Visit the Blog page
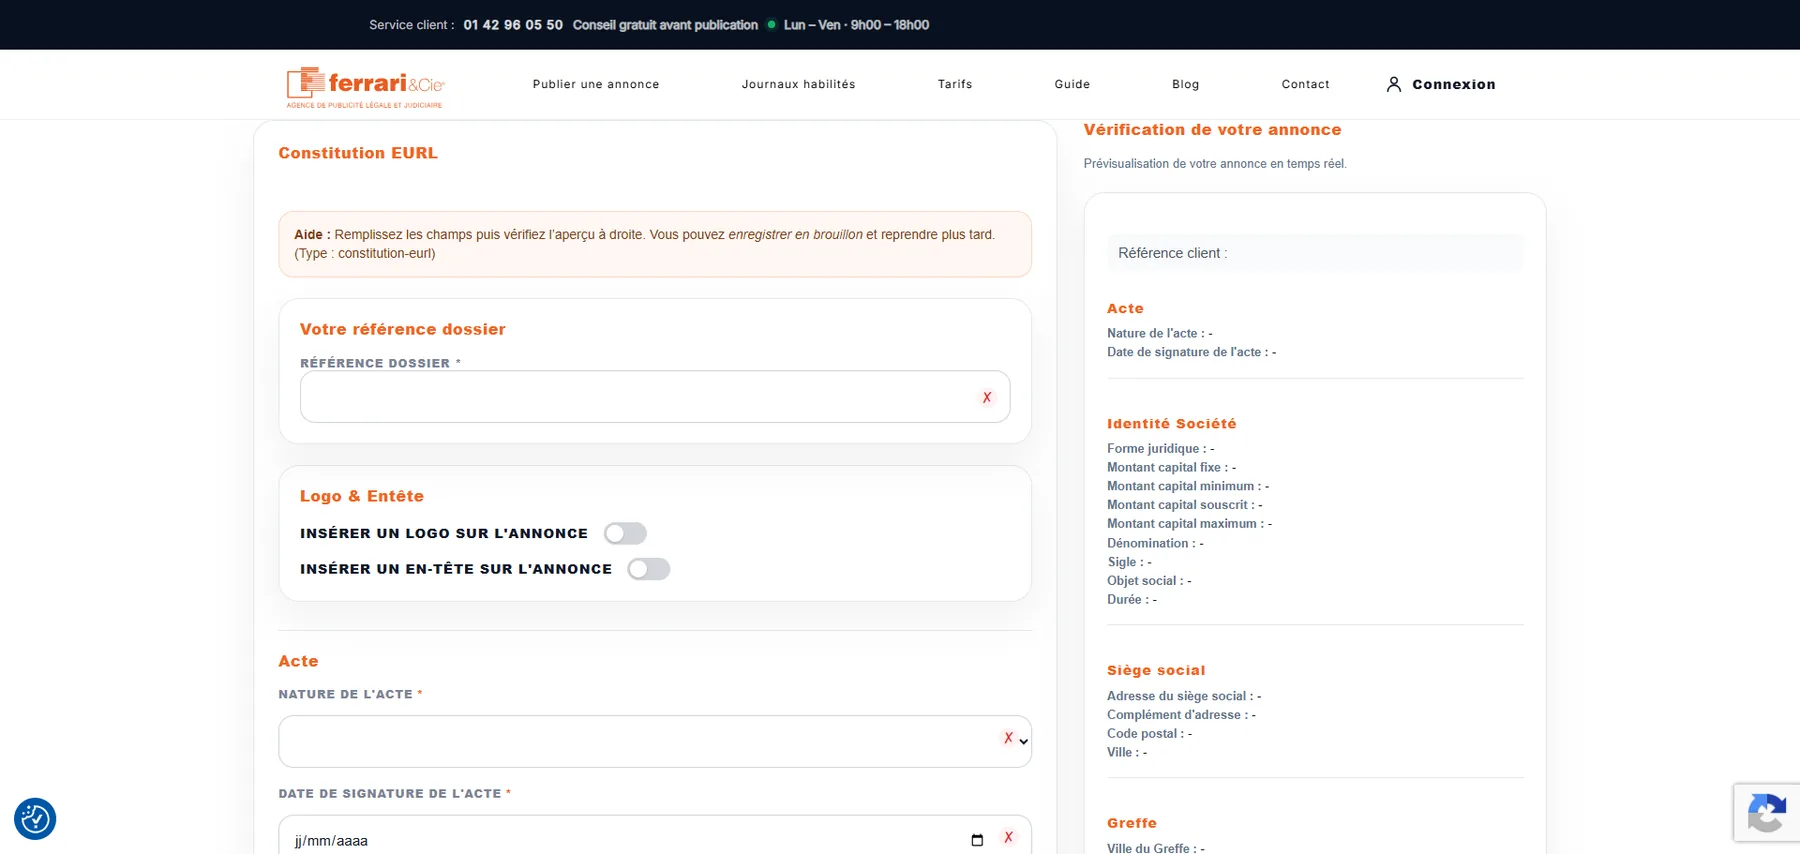This screenshot has width=1800, height=854. (1186, 84)
